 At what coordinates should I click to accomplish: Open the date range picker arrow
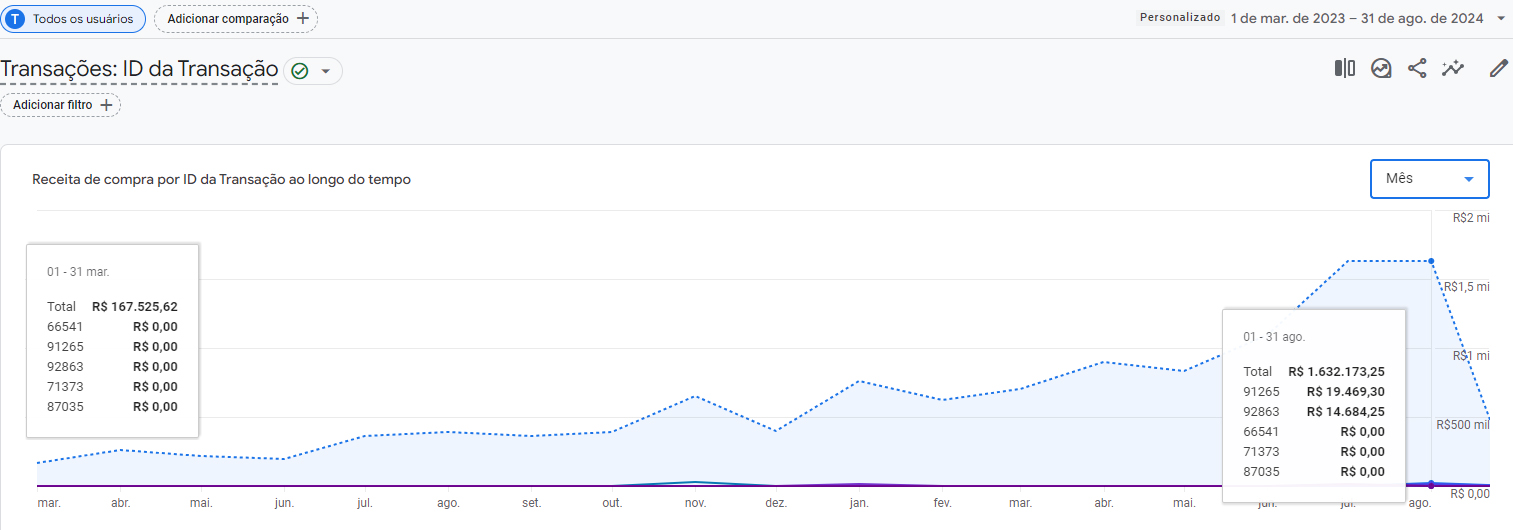click(1501, 18)
